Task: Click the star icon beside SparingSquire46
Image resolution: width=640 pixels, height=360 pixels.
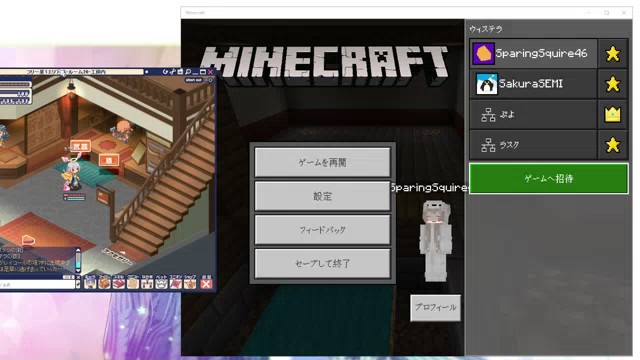Action: [613, 53]
